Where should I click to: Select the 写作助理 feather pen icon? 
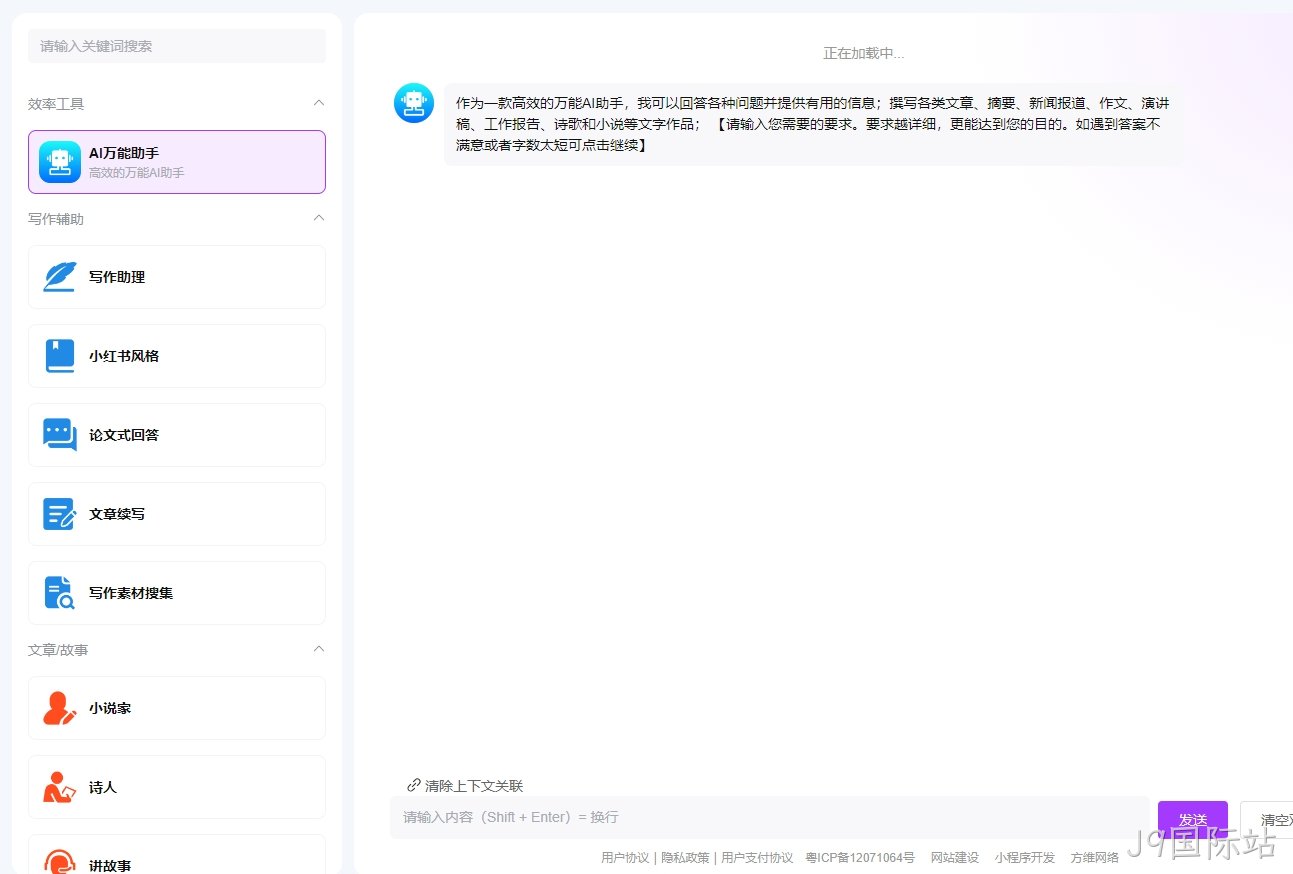click(60, 277)
